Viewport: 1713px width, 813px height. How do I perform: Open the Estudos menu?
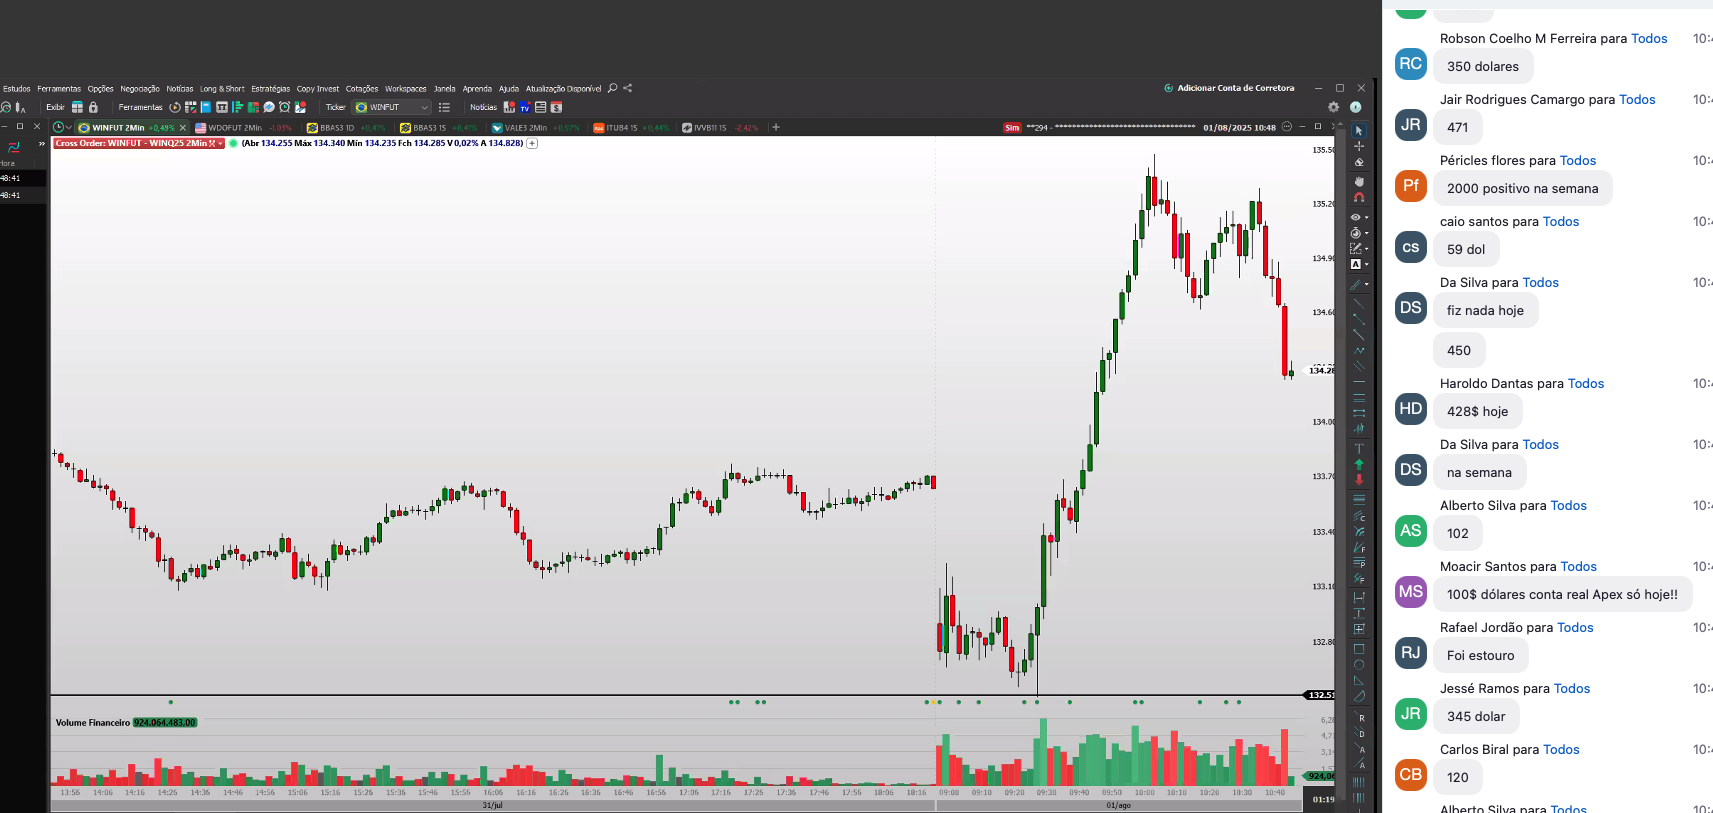click(x=16, y=88)
